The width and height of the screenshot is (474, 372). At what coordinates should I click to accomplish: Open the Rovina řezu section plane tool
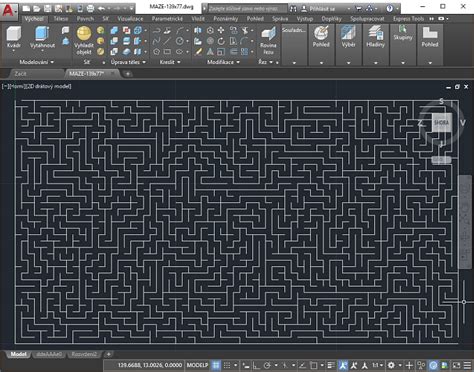[x=268, y=41]
